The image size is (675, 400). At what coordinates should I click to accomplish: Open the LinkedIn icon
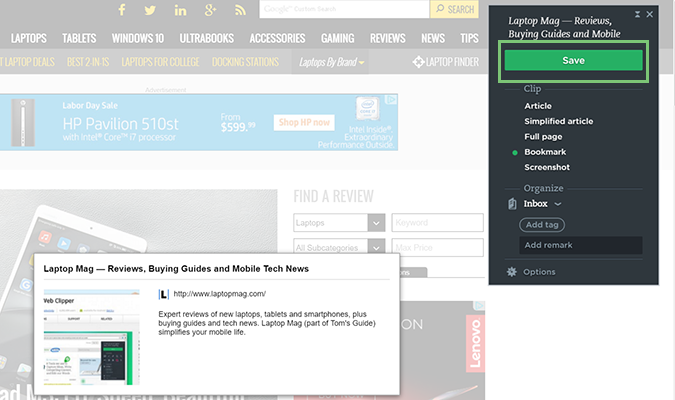(x=180, y=10)
